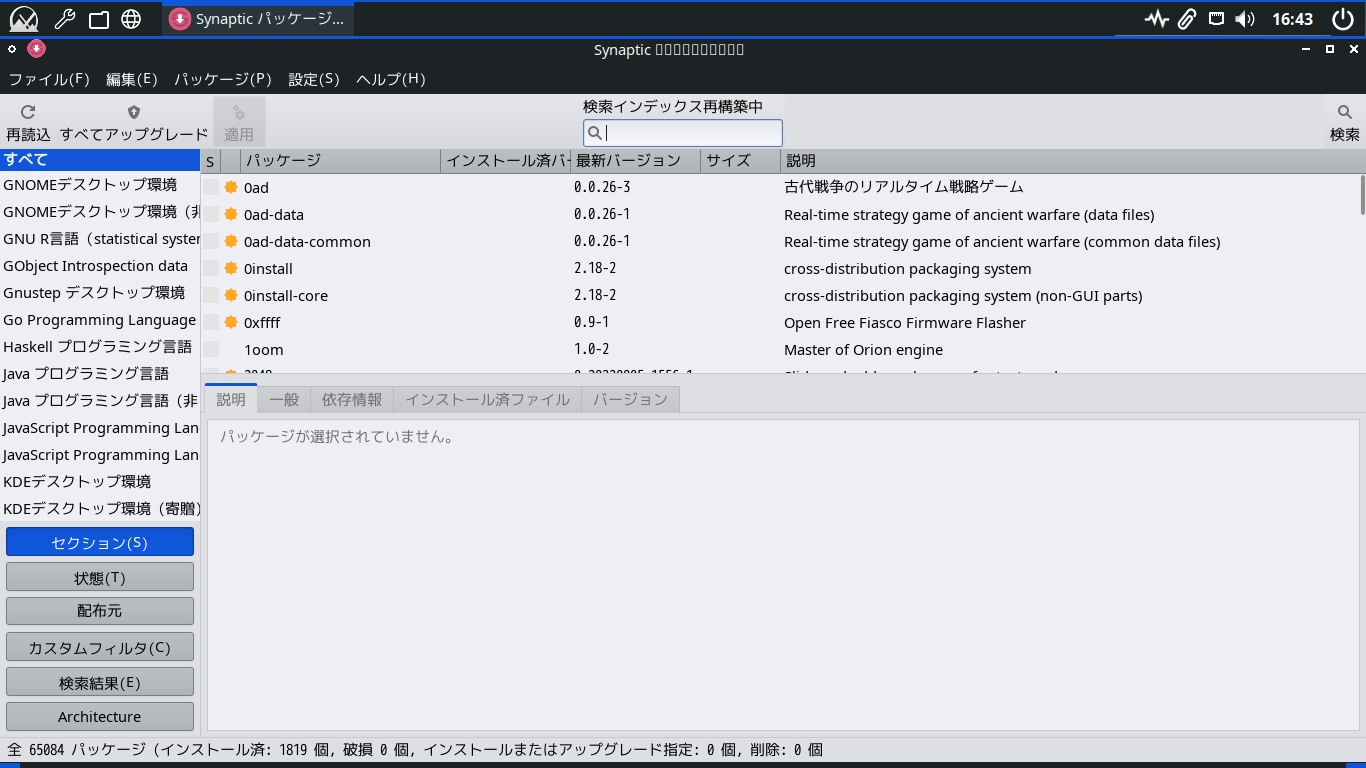This screenshot has height=768, width=1366.
Task: Click the Architecture filter button
Action: (x=100, y=717)
